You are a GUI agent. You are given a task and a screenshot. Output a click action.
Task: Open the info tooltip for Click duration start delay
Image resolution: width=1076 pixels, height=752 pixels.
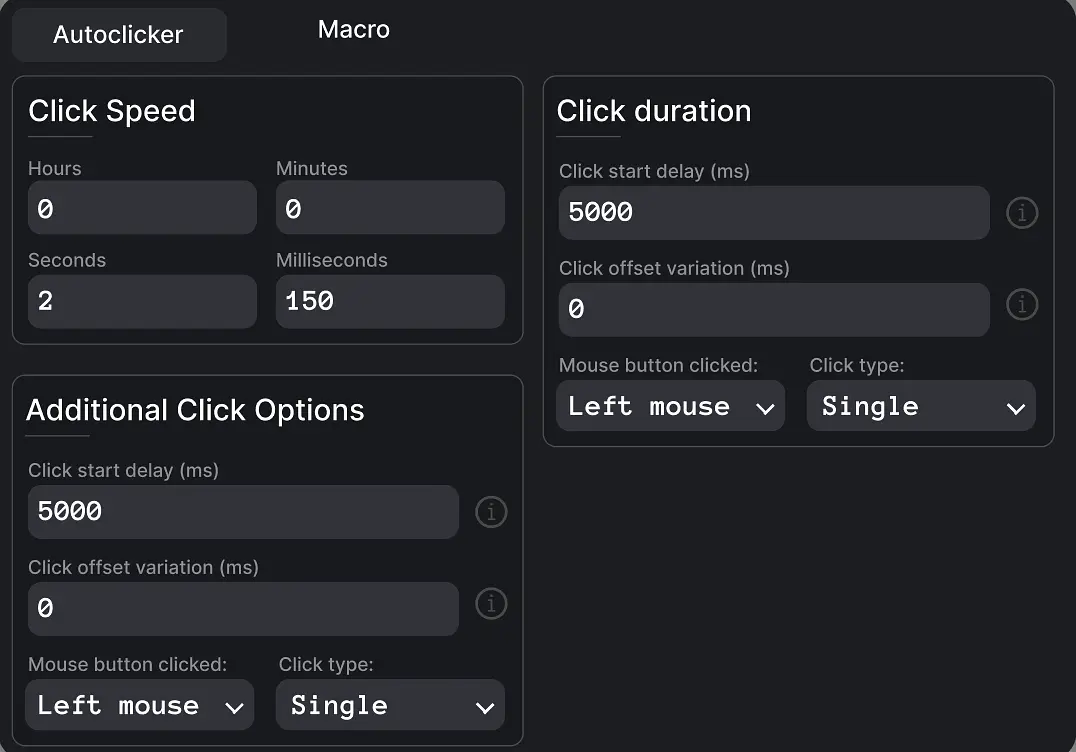1021,213
